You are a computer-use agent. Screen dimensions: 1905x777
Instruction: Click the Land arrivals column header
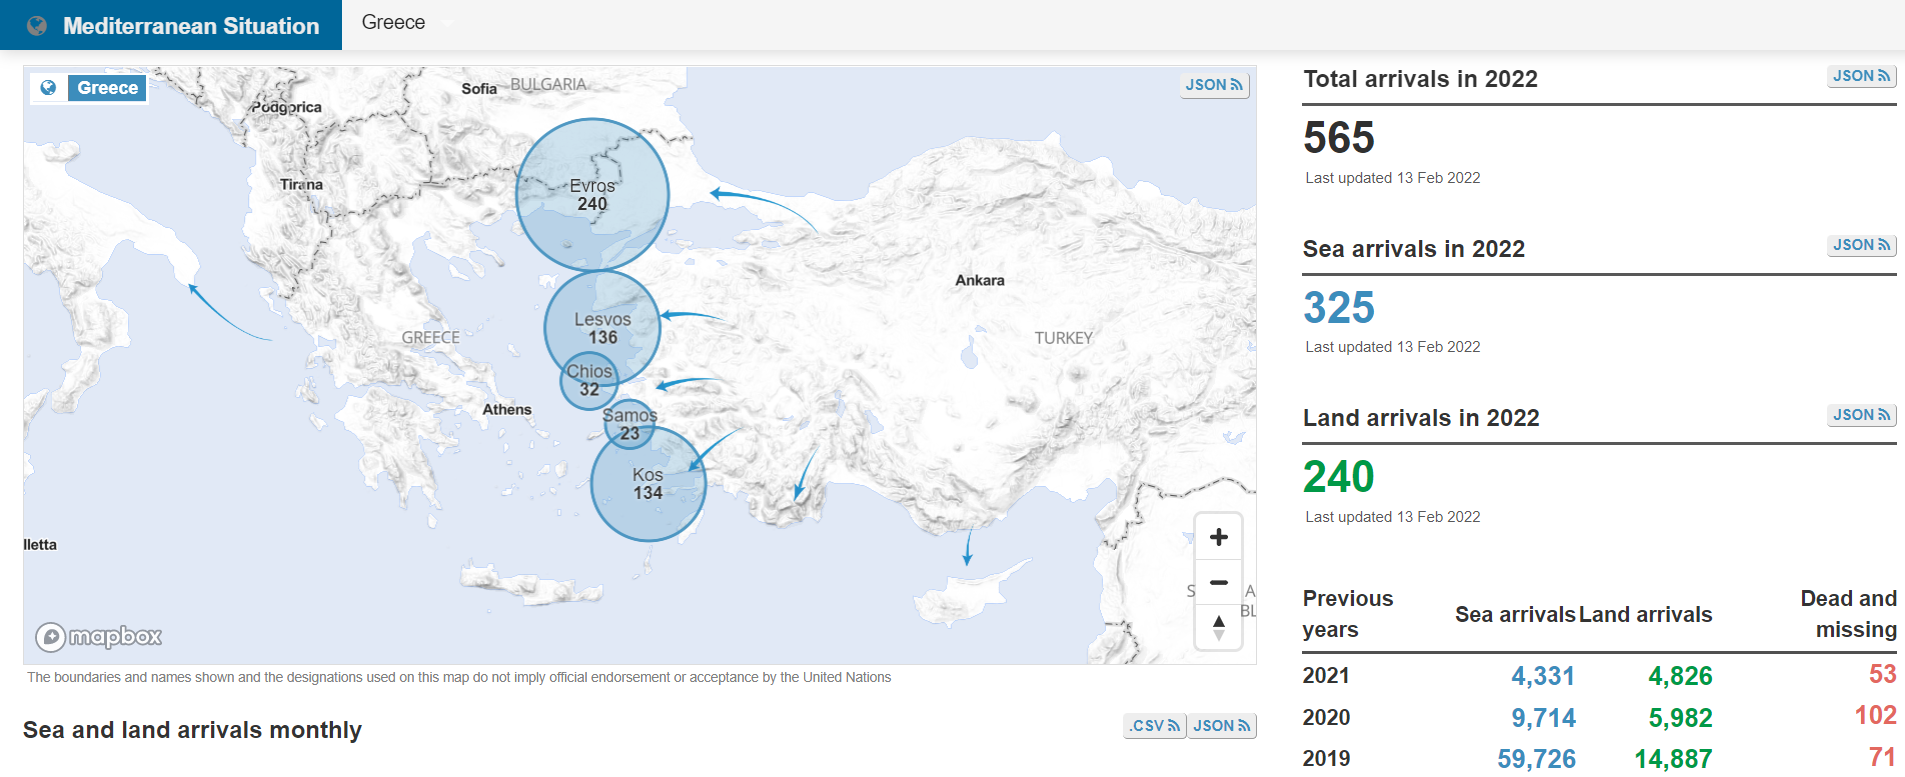1645,615
